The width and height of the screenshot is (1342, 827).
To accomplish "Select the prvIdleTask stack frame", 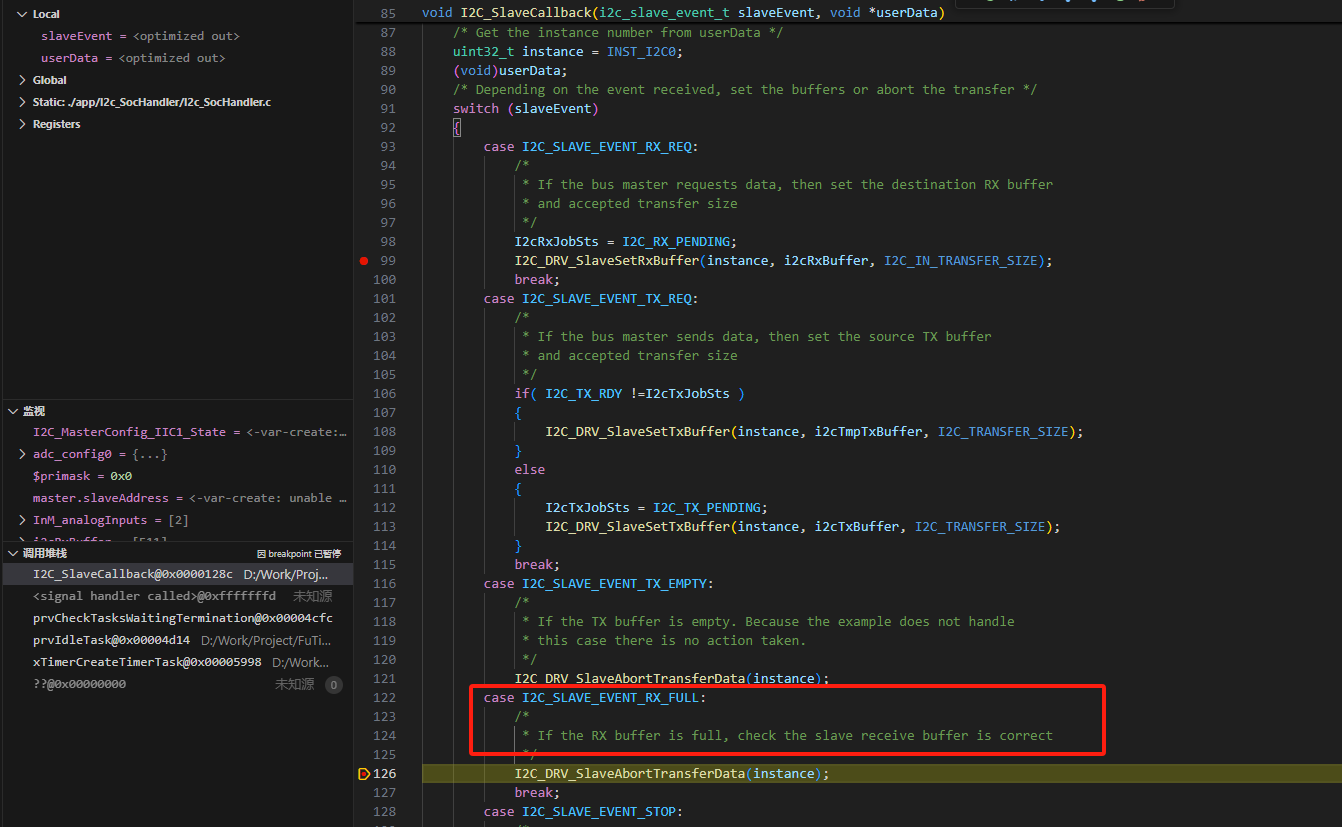I will (176, 640).
